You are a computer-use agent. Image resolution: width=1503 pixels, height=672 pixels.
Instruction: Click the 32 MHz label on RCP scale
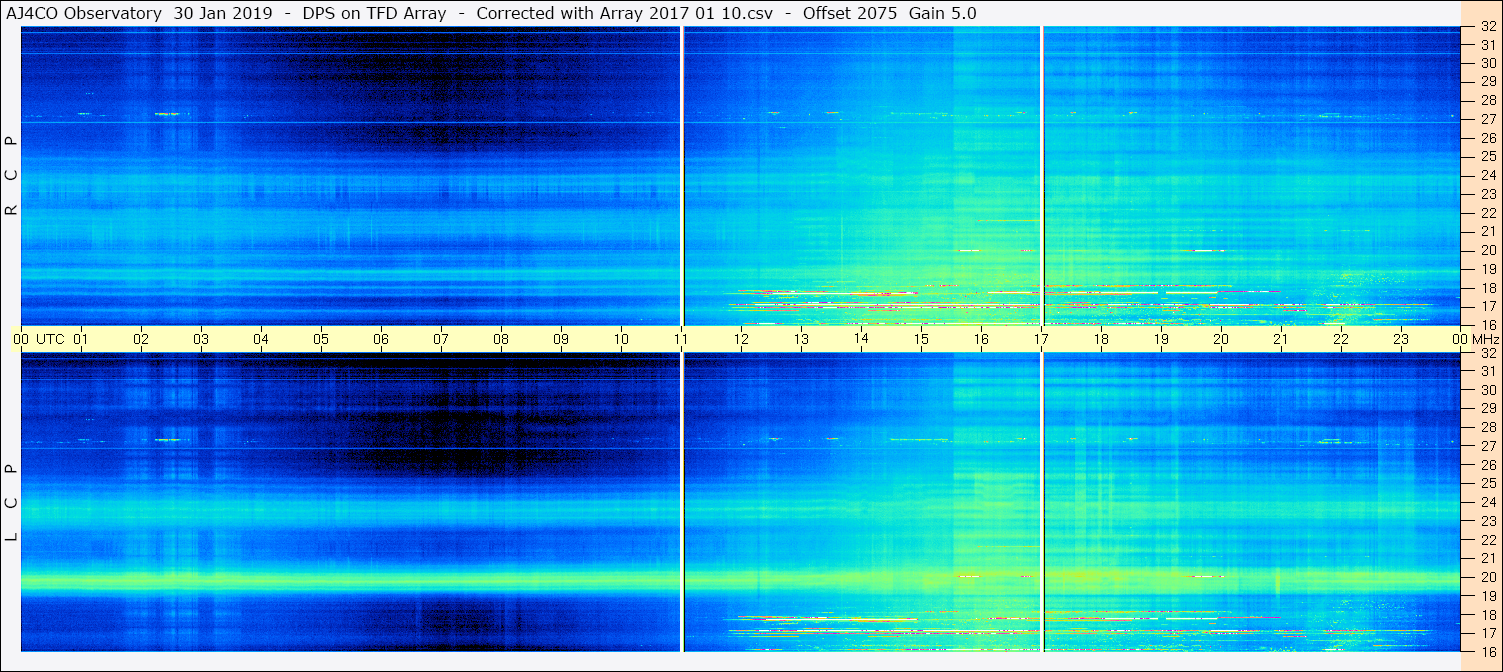click(1488, 28)
